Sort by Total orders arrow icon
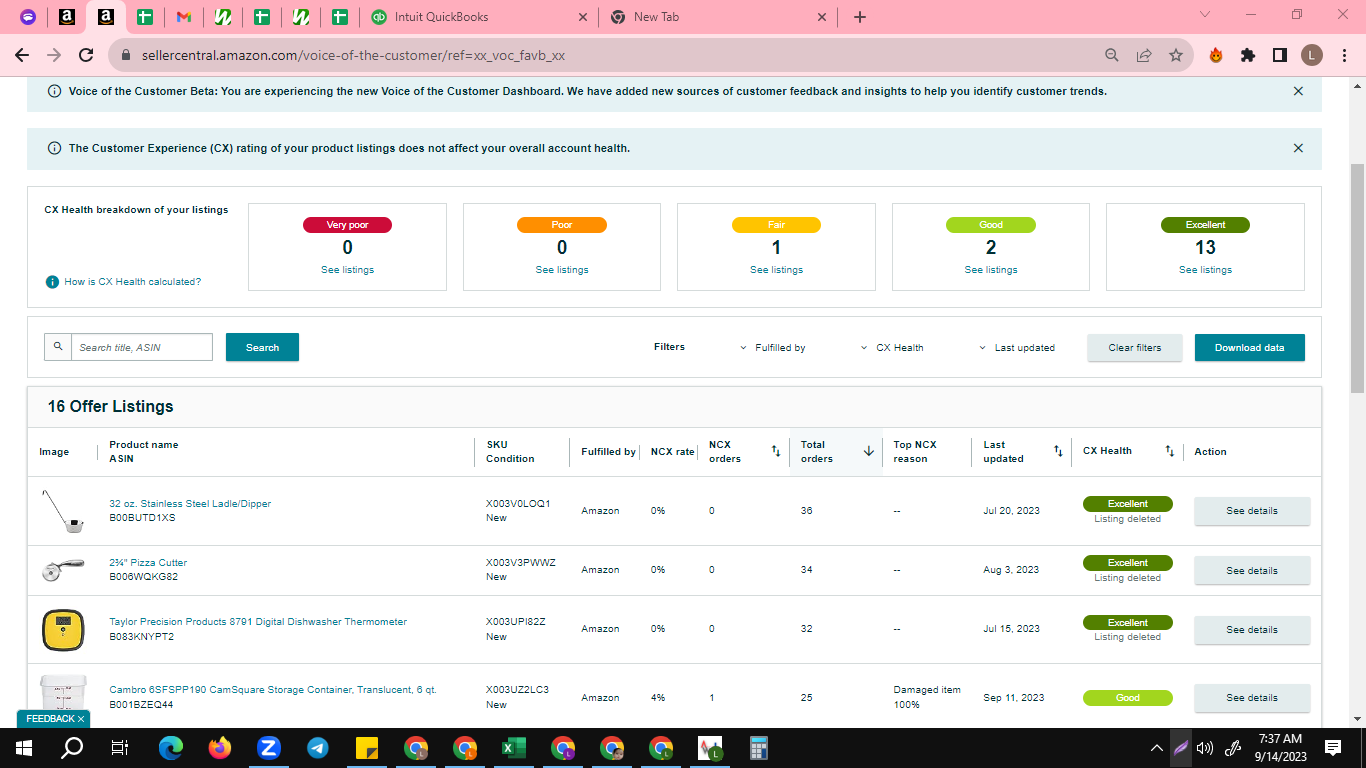Image resolution: width=1366 pixels, height=768 pixels. 869,451
